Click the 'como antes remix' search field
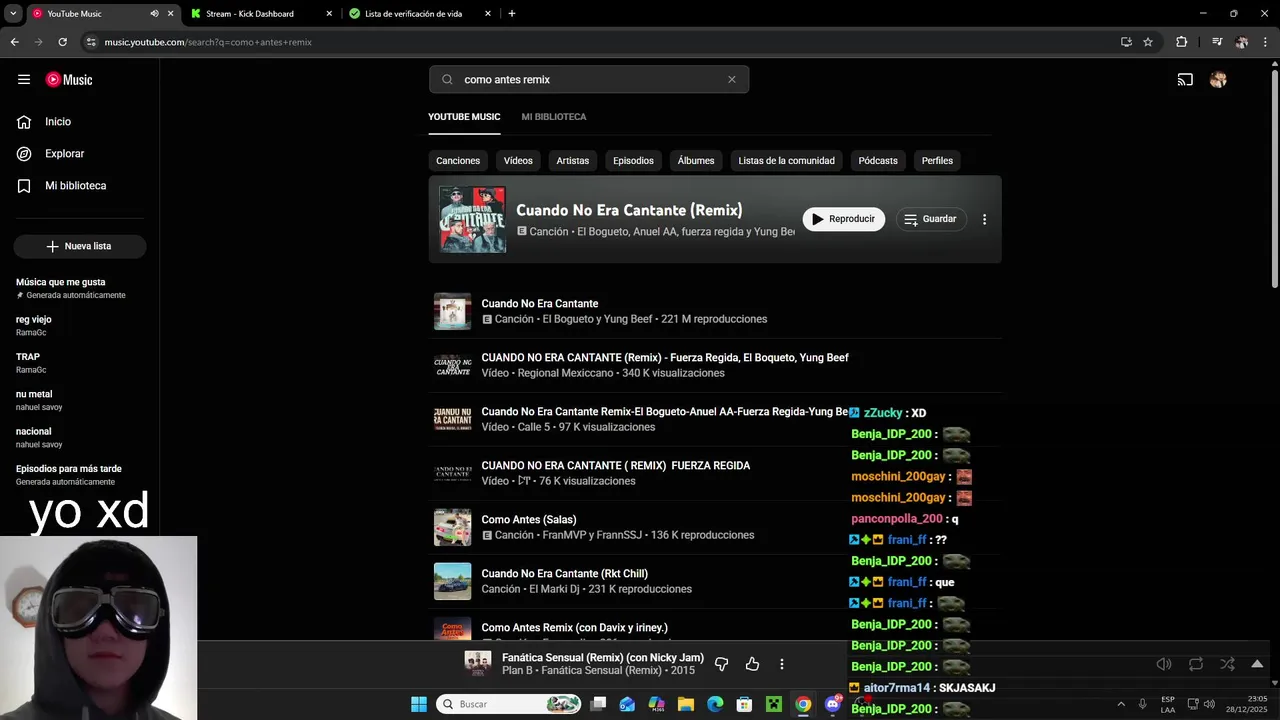 (589, 80)
